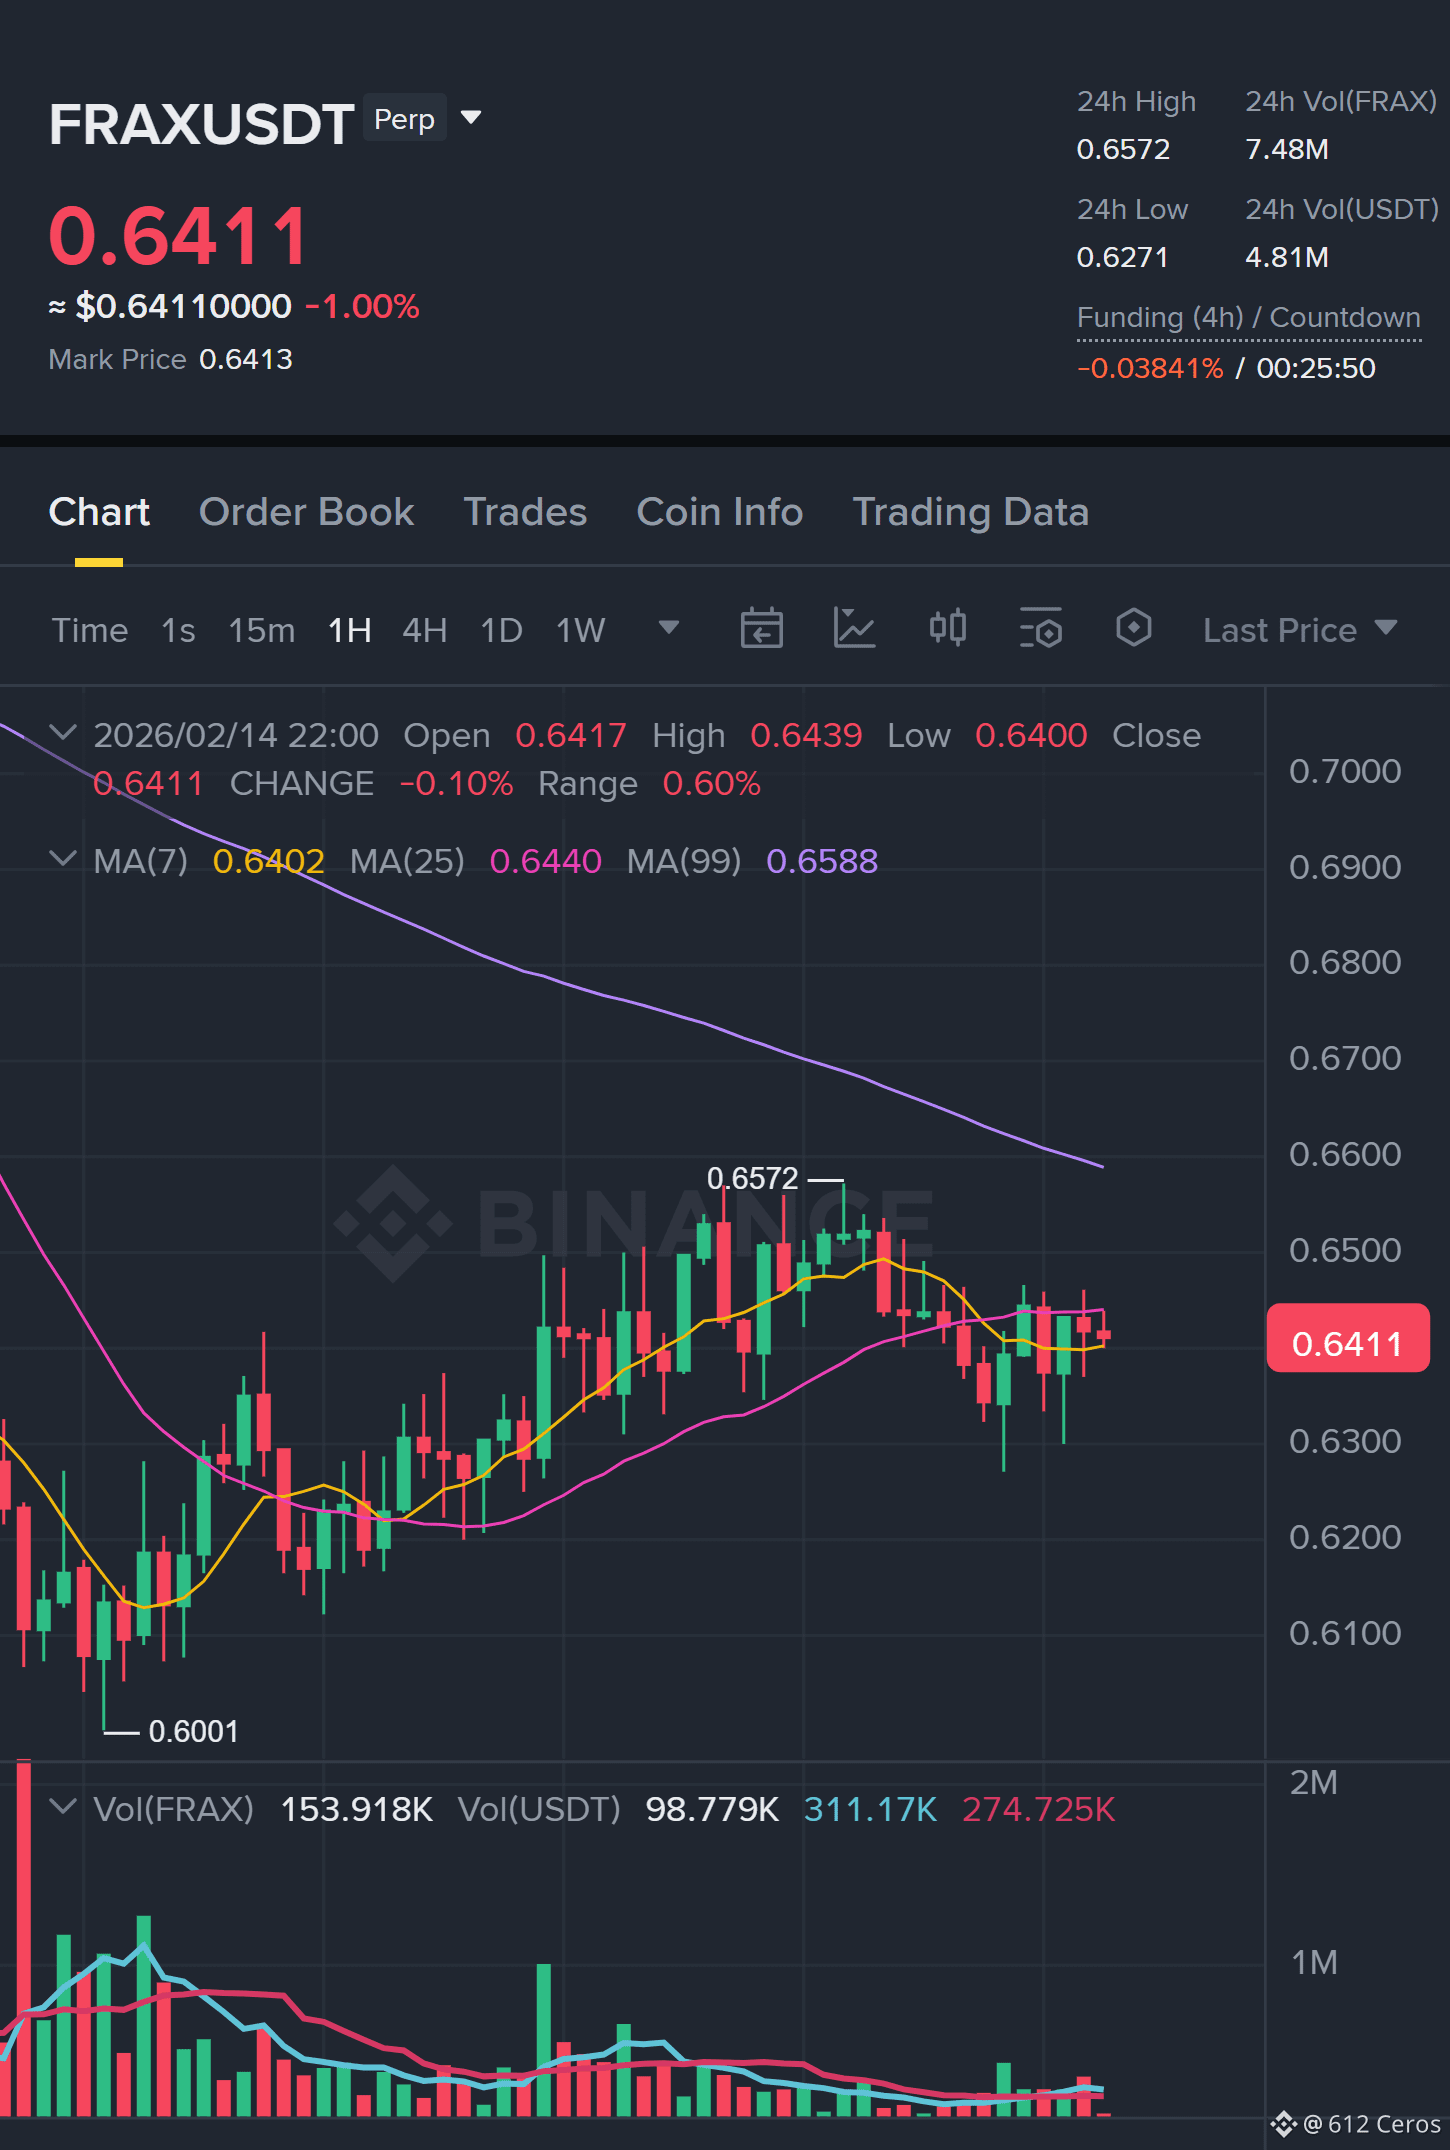This screenshot has width=1450, height=2150.
Task: Expand the more time intervals dropdown
Action: 669,628
